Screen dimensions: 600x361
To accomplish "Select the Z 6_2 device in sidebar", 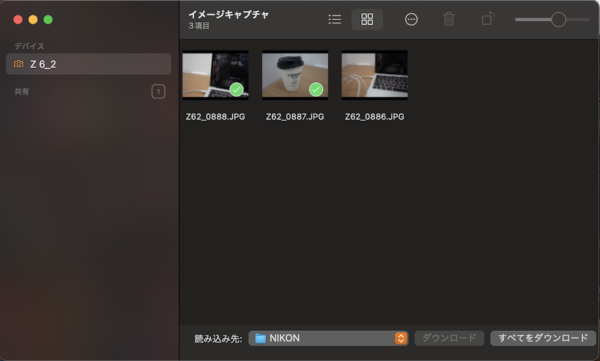I will (x=88, y=64).
